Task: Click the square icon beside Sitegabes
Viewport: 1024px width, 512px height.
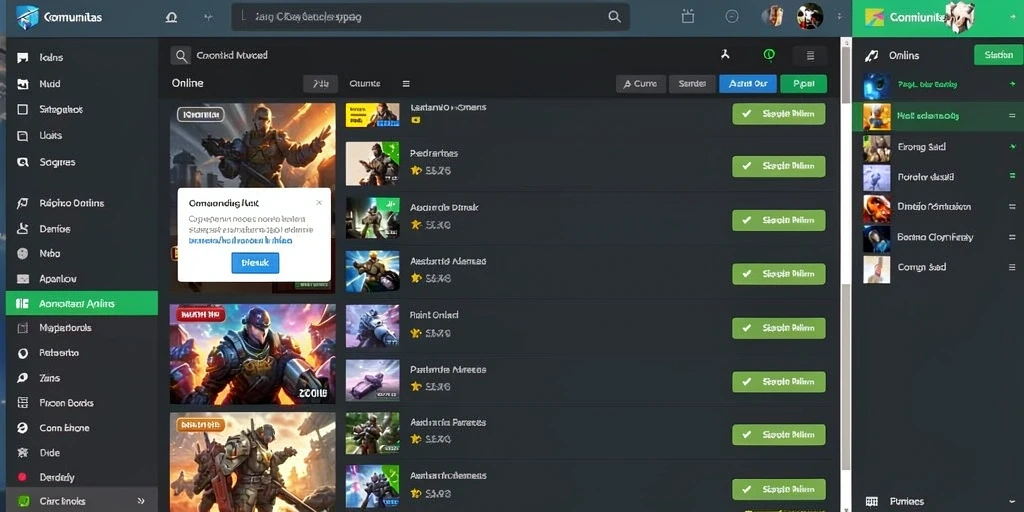Action: point(23,110)
